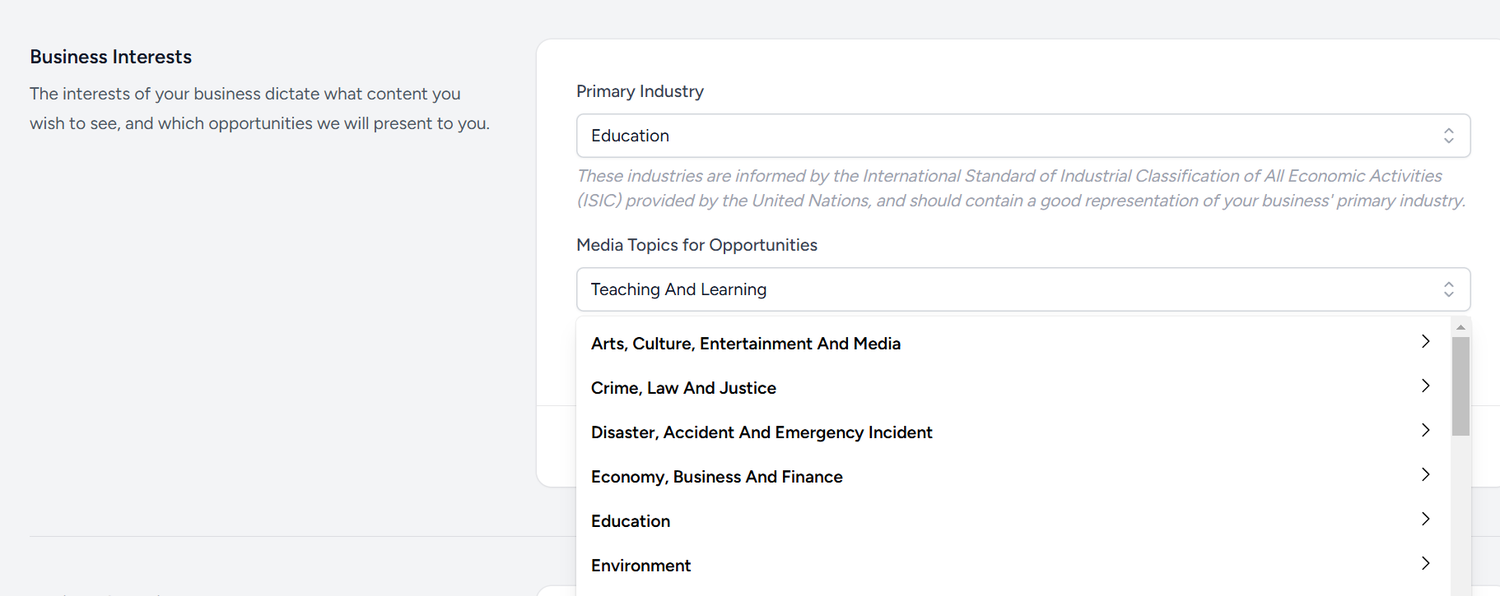Pick the Economy, Business And Finance topic
Viewport: 1500px width, 596px height.
pos(717,477)
